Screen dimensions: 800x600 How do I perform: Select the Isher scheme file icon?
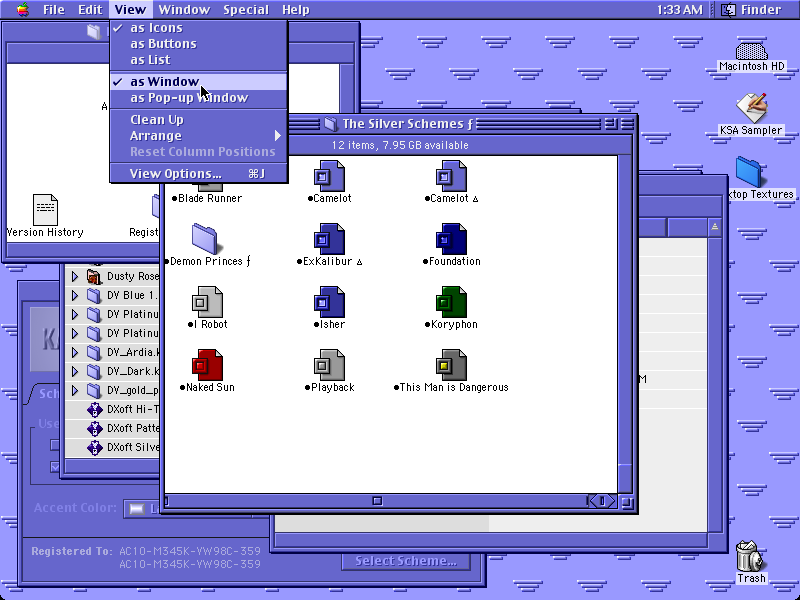coord(329,302)
